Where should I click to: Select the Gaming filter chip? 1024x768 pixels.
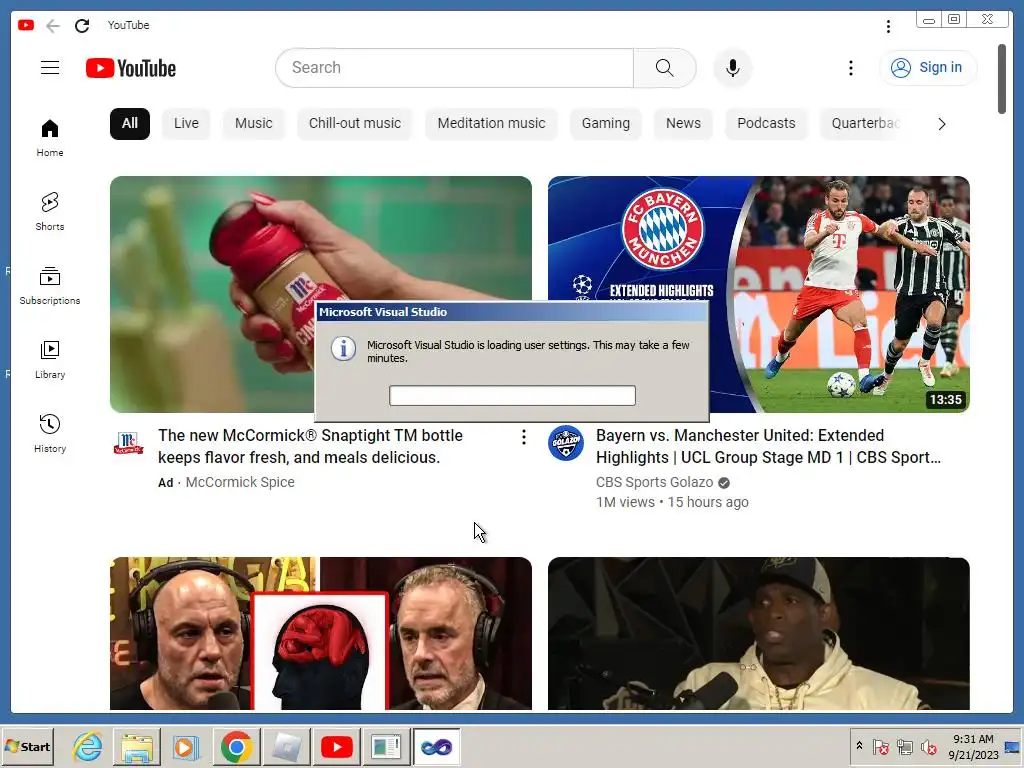tap(605, 123)
